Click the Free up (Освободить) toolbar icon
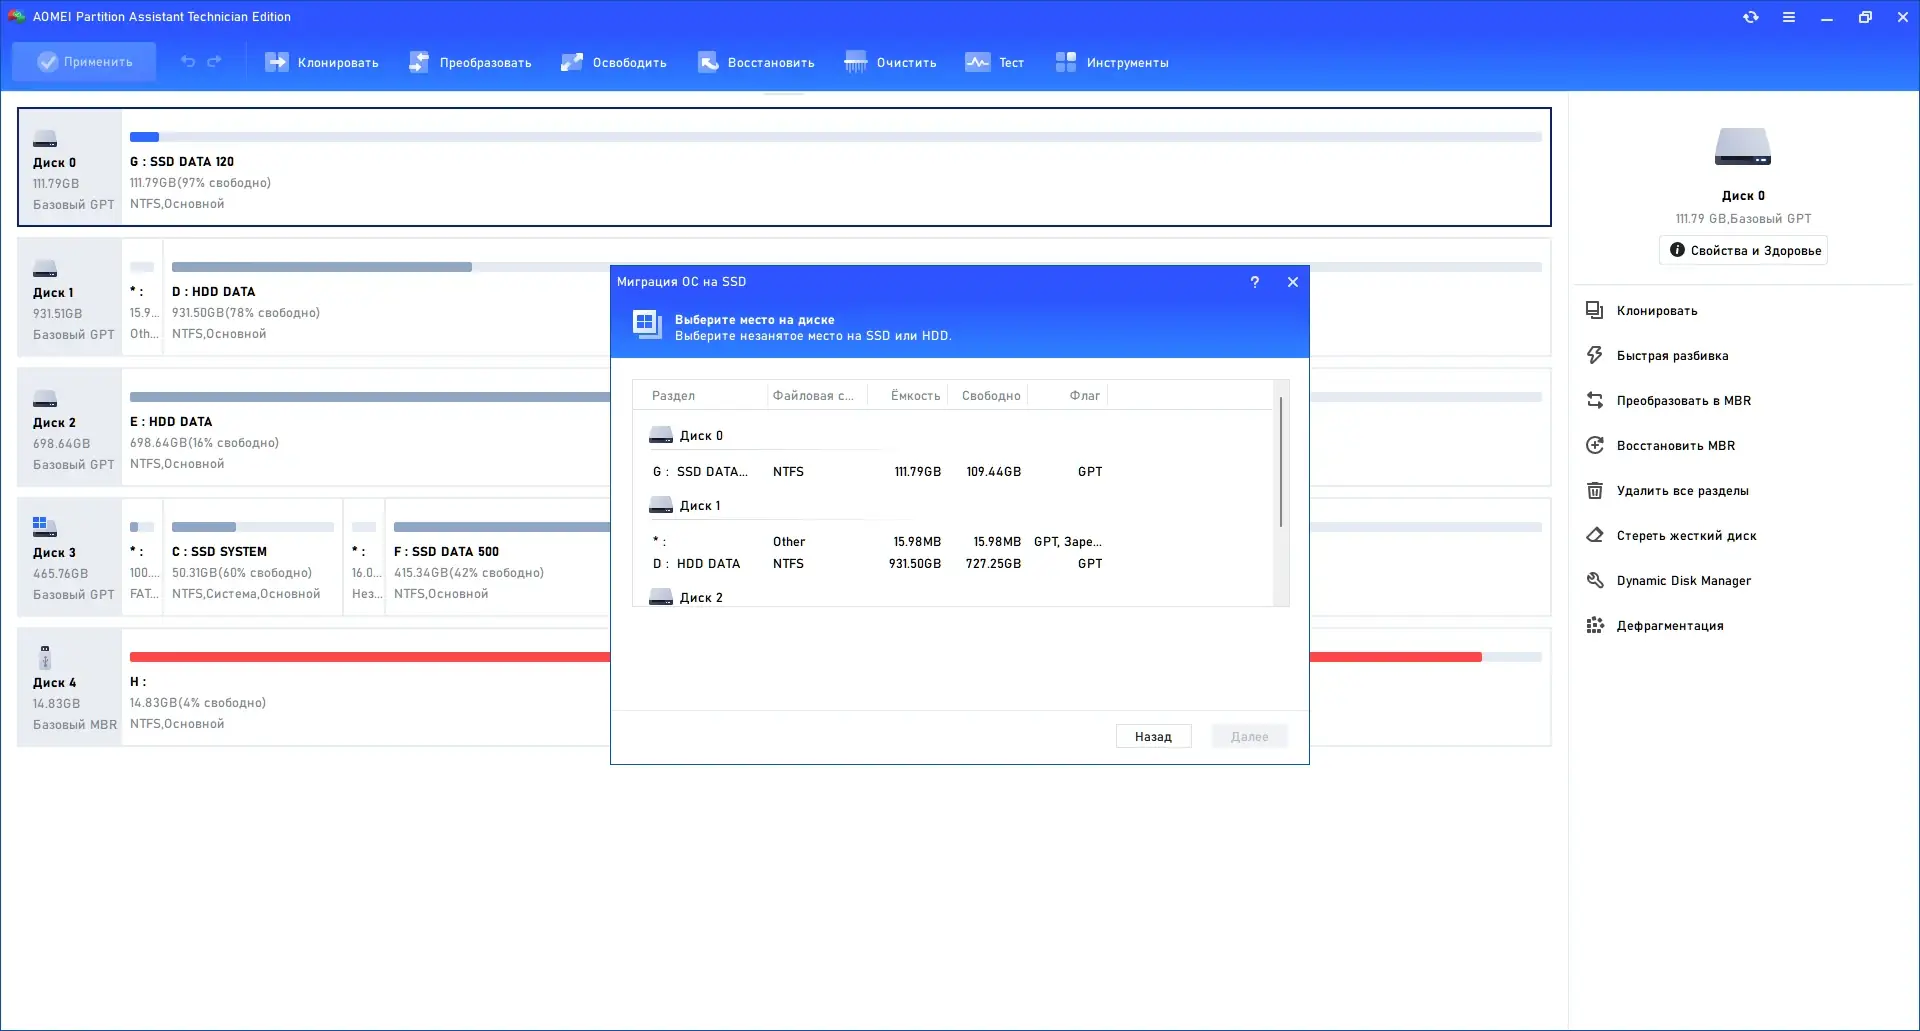The width and height of the screenshot is (1920, 1031). point(572,62)
